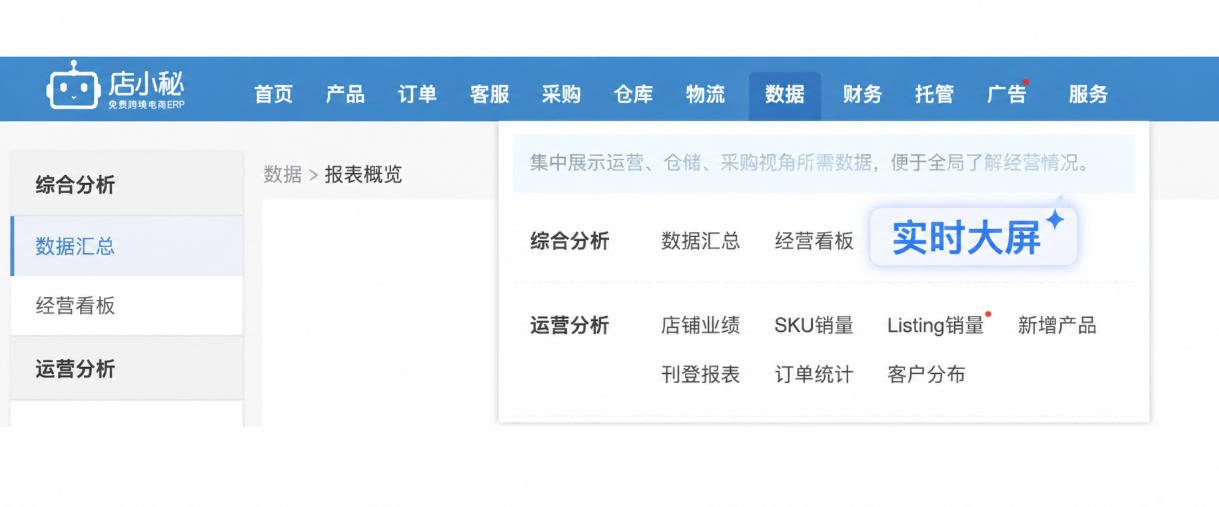
Task: Open the 广告 menu
Action: (x=1006, y=95)
